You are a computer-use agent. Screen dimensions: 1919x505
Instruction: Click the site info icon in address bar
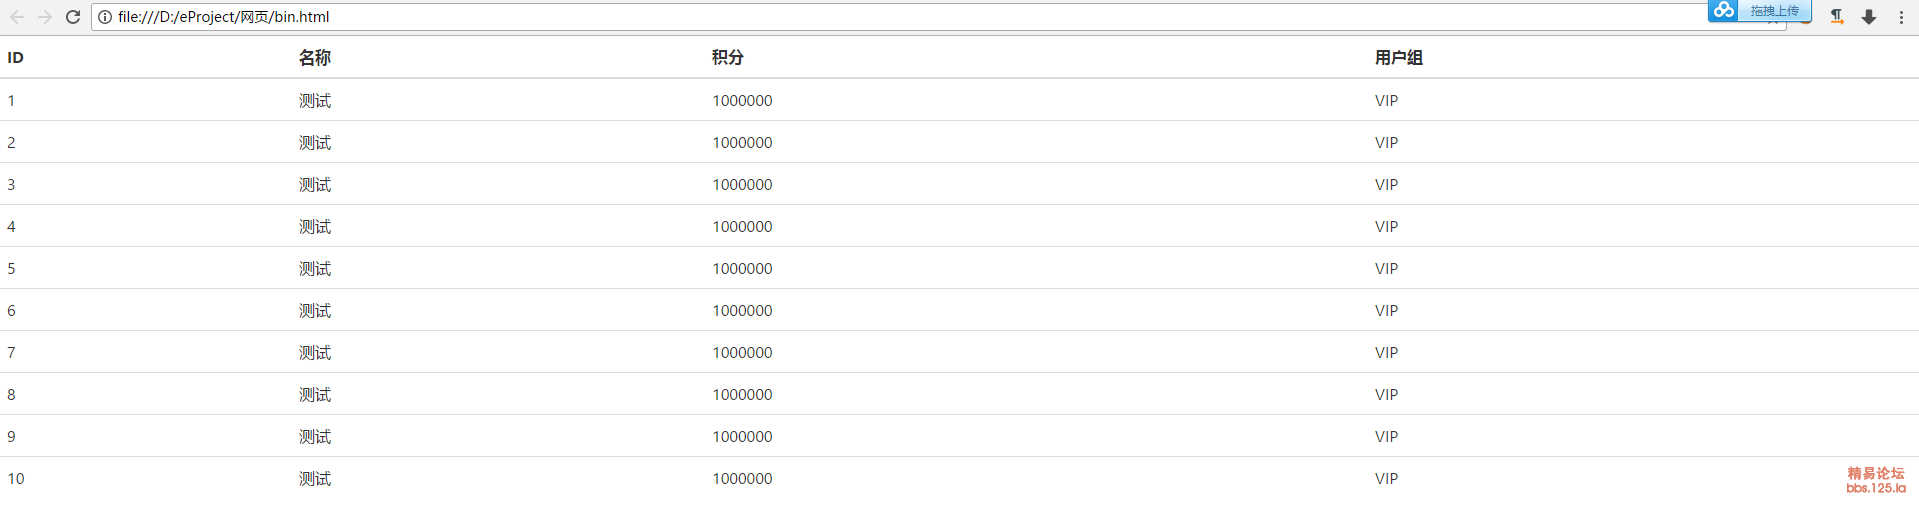105,17
